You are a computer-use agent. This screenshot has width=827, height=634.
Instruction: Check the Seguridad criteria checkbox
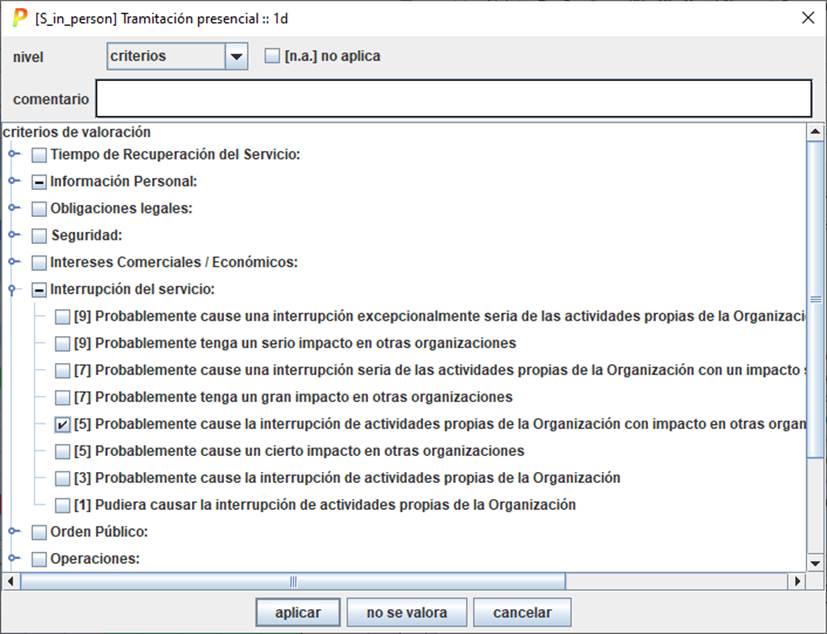[x=39, y=236]
